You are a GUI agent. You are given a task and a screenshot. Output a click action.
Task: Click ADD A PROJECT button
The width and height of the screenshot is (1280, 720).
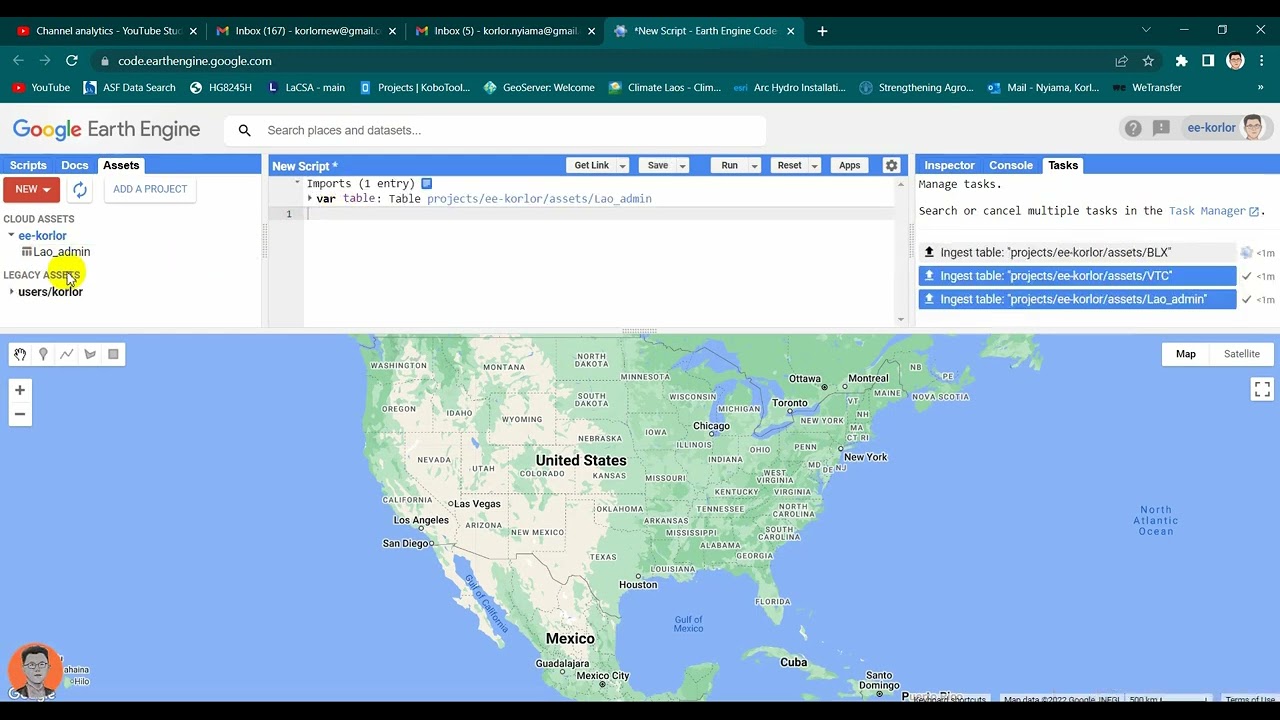tap(150, 189)
